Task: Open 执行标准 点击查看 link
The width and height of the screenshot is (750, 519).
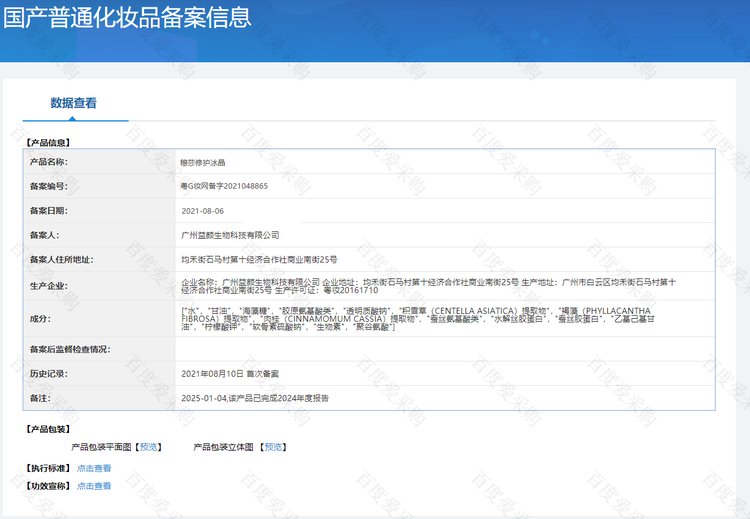Action: (94, 468)
